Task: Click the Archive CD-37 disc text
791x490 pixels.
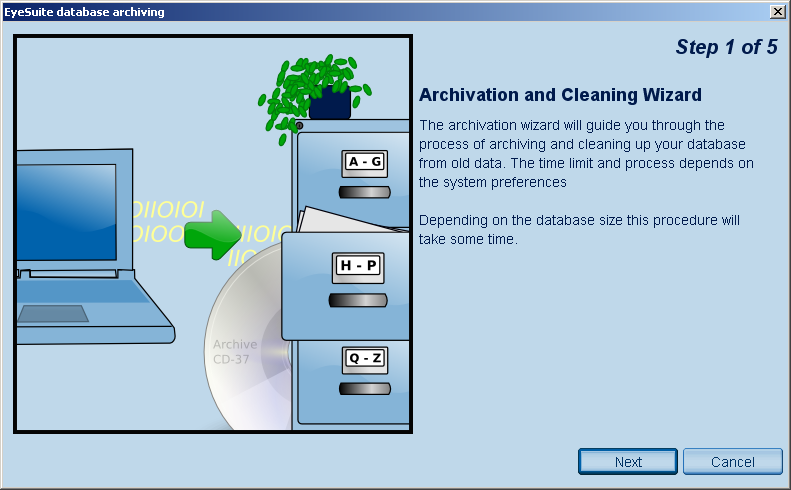Action: [234, 351]
